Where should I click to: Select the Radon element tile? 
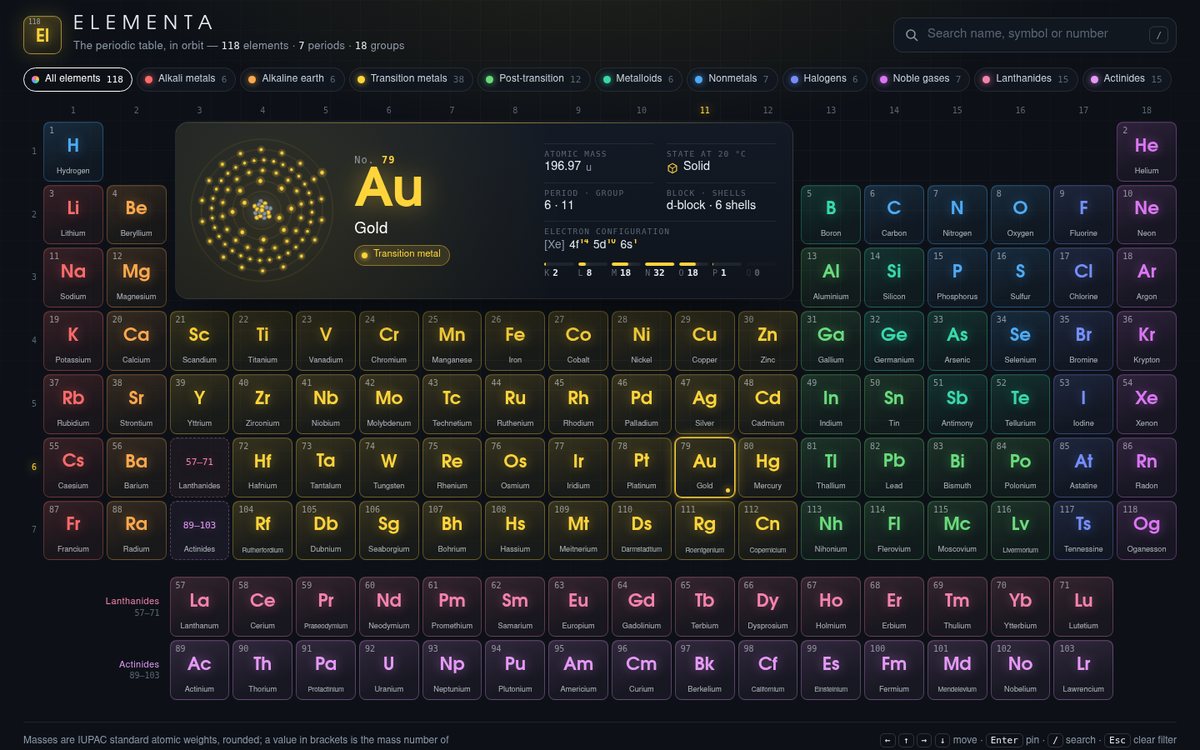[x=1146, y=467]
